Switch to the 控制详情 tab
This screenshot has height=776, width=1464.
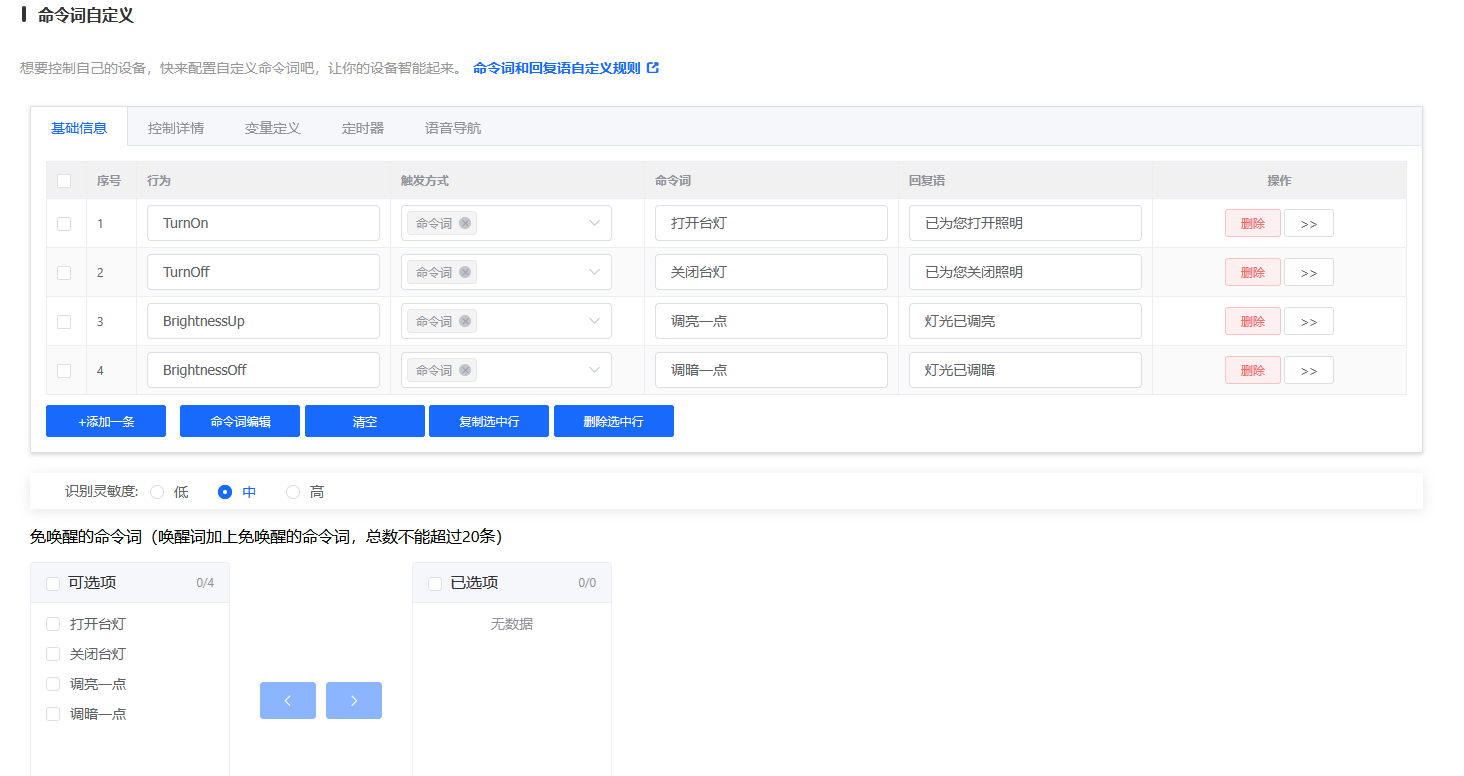176,128
